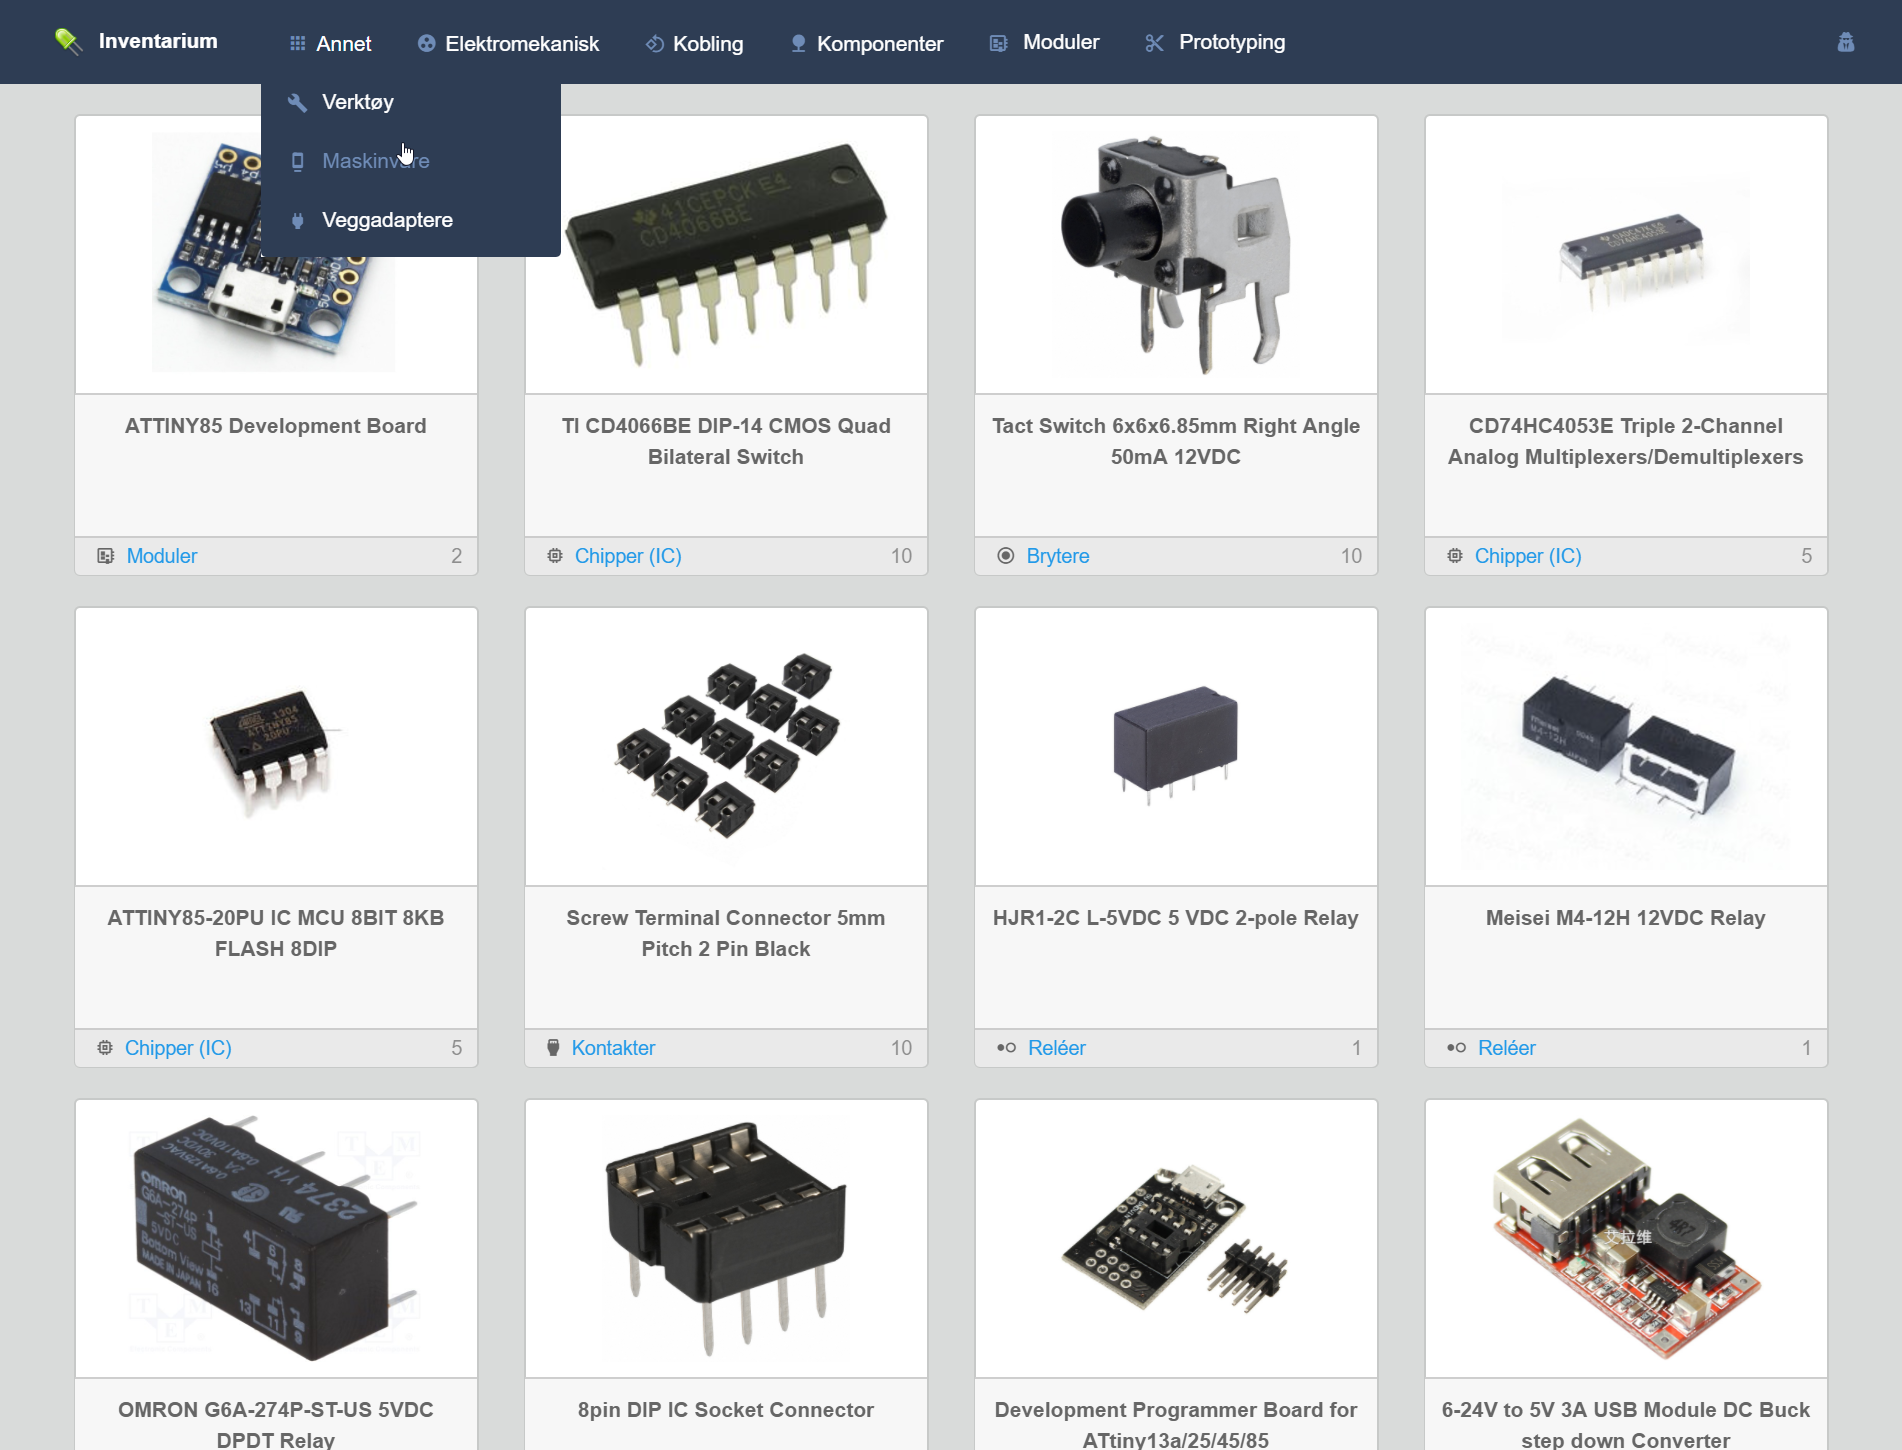Screen dimensions: 1902x1450
Task: Open the Screw Terminal Connector image
Action: click(x=726, y=746)
